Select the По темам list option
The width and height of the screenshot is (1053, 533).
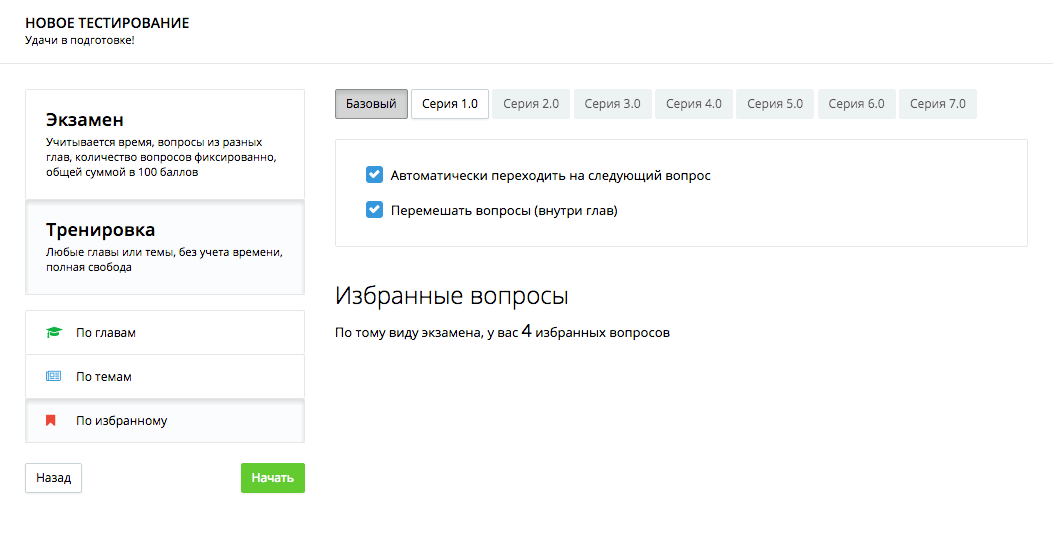pyautogui.click(x=165, y=377)
